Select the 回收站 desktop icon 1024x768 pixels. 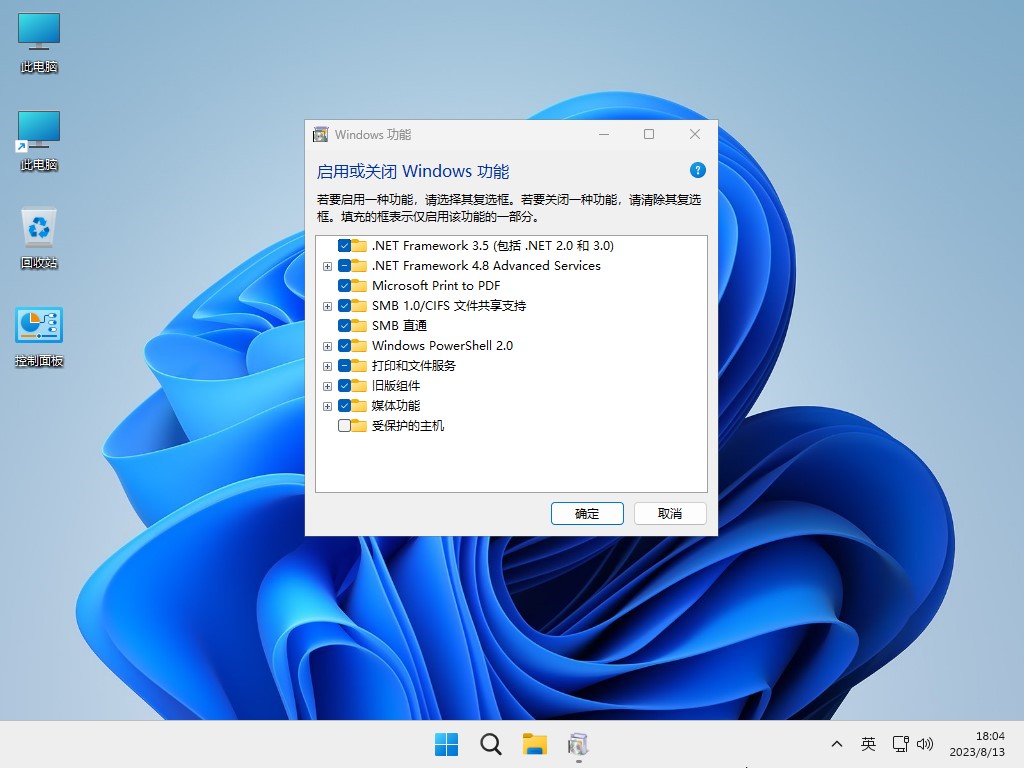[39, 238]
